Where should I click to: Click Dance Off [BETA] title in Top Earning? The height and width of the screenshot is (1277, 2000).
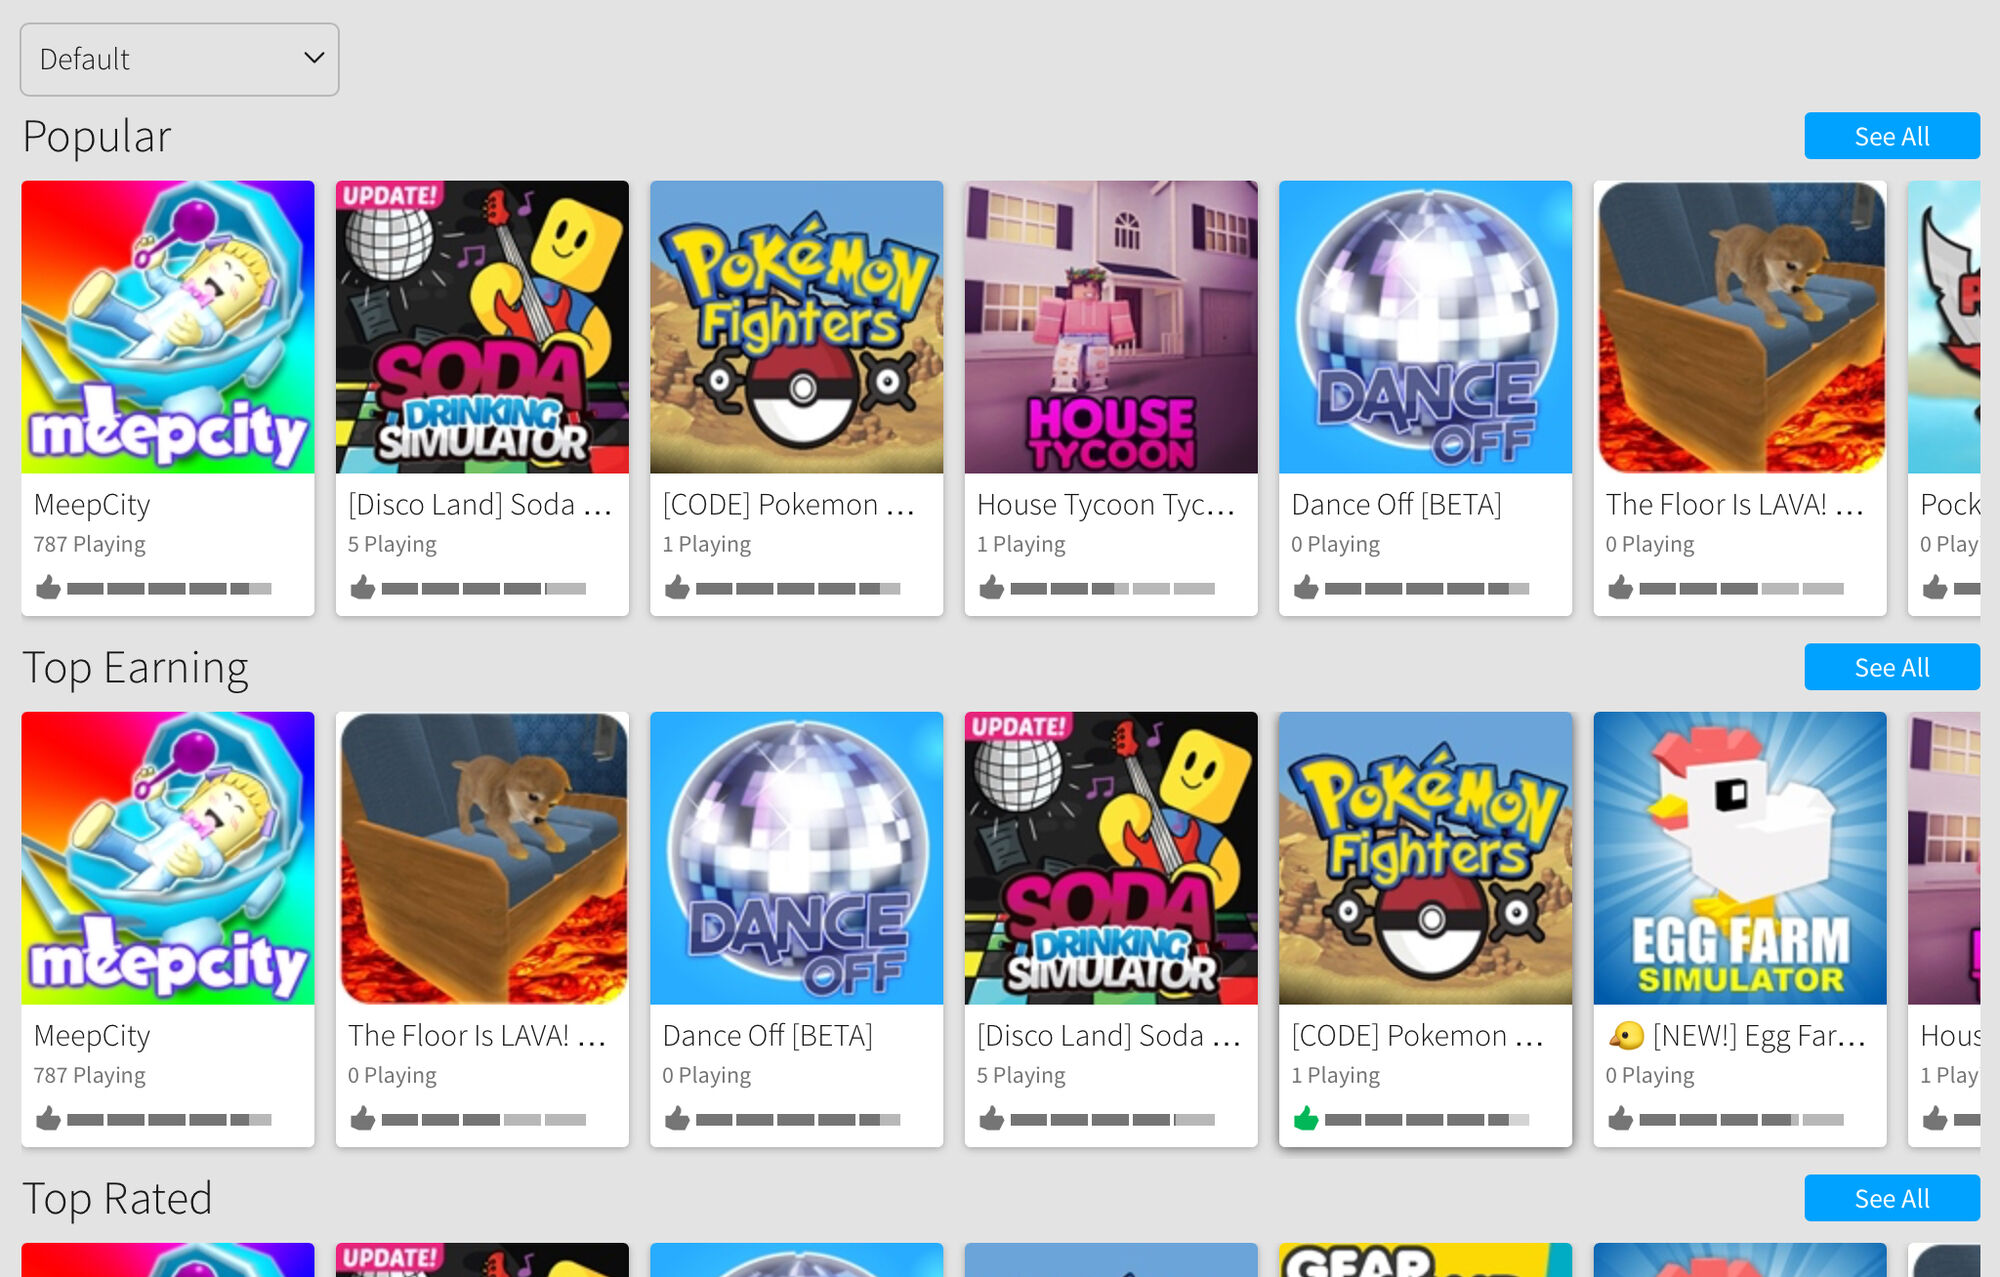click(x=767, y=1036)
